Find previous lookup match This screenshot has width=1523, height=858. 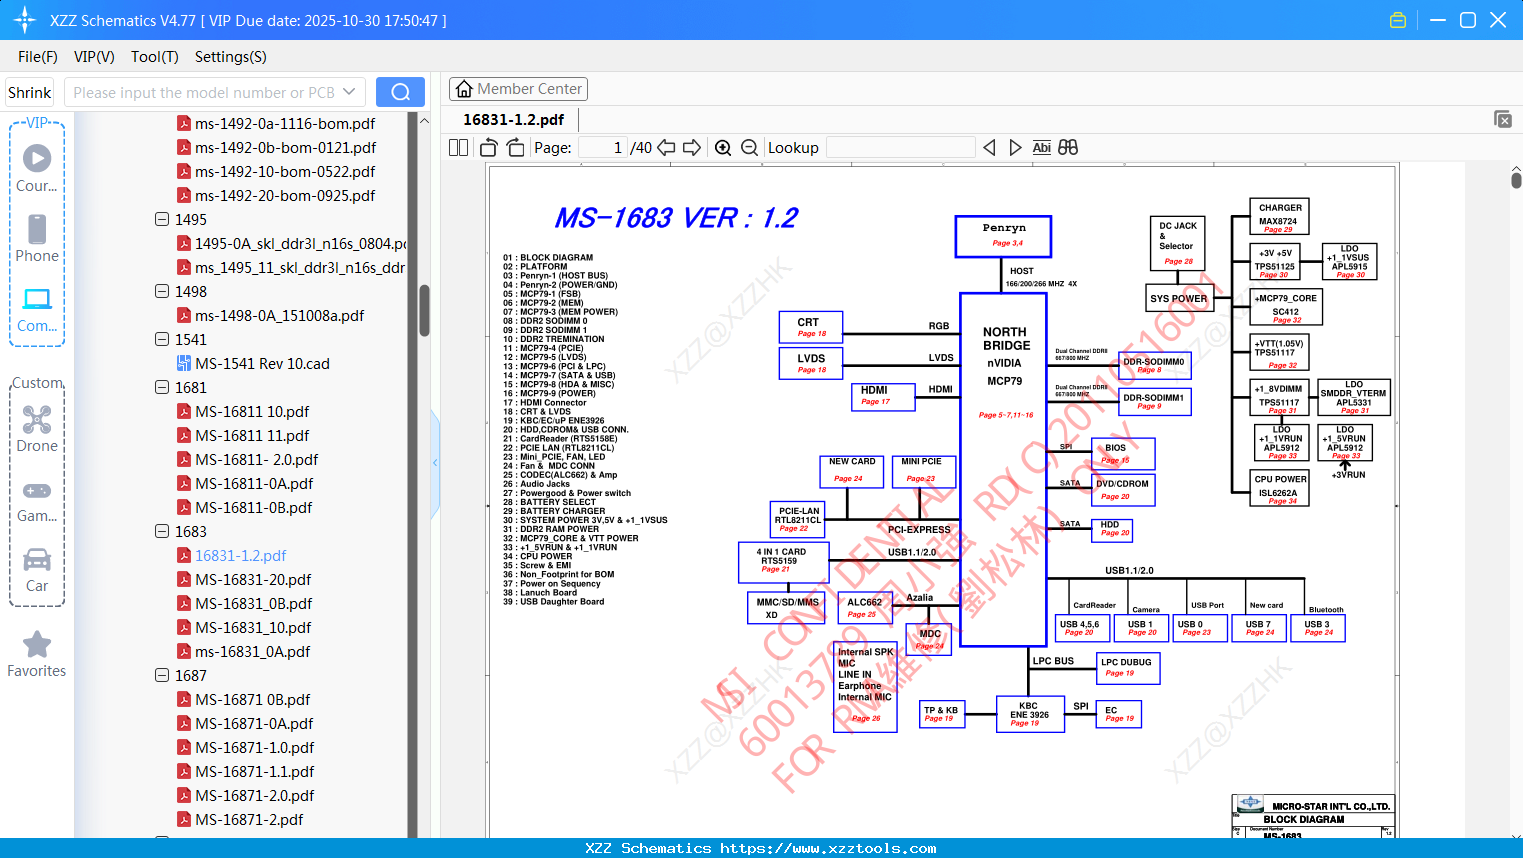coord(989,147)
